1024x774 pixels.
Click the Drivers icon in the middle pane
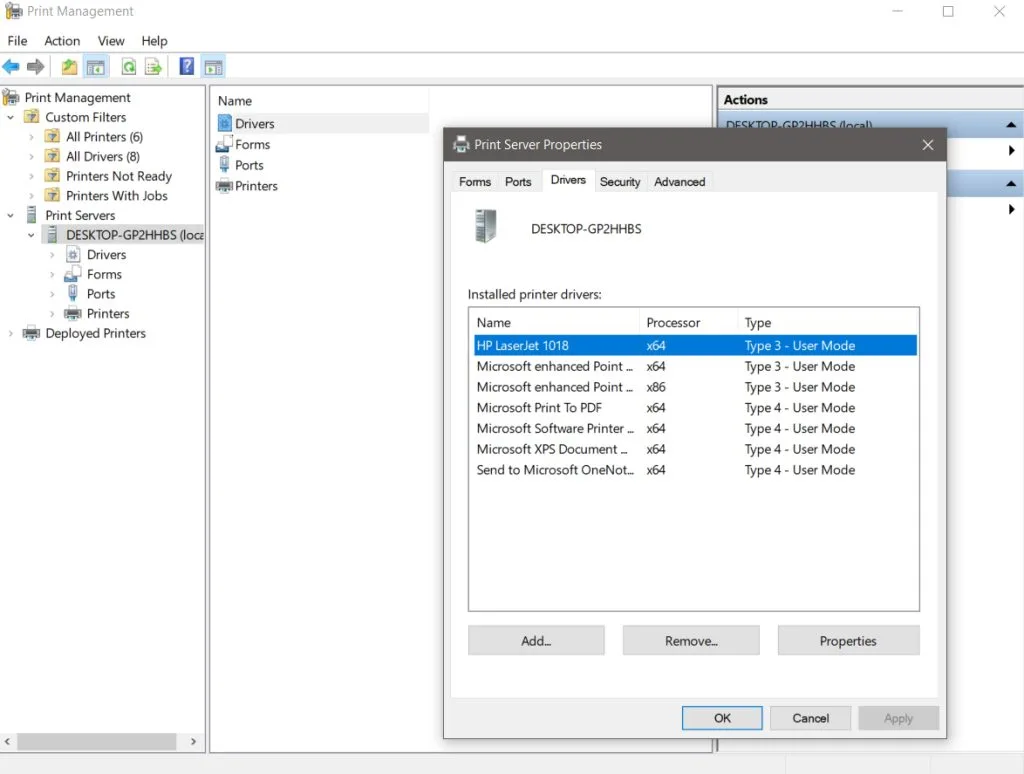[x=225, y=123]
